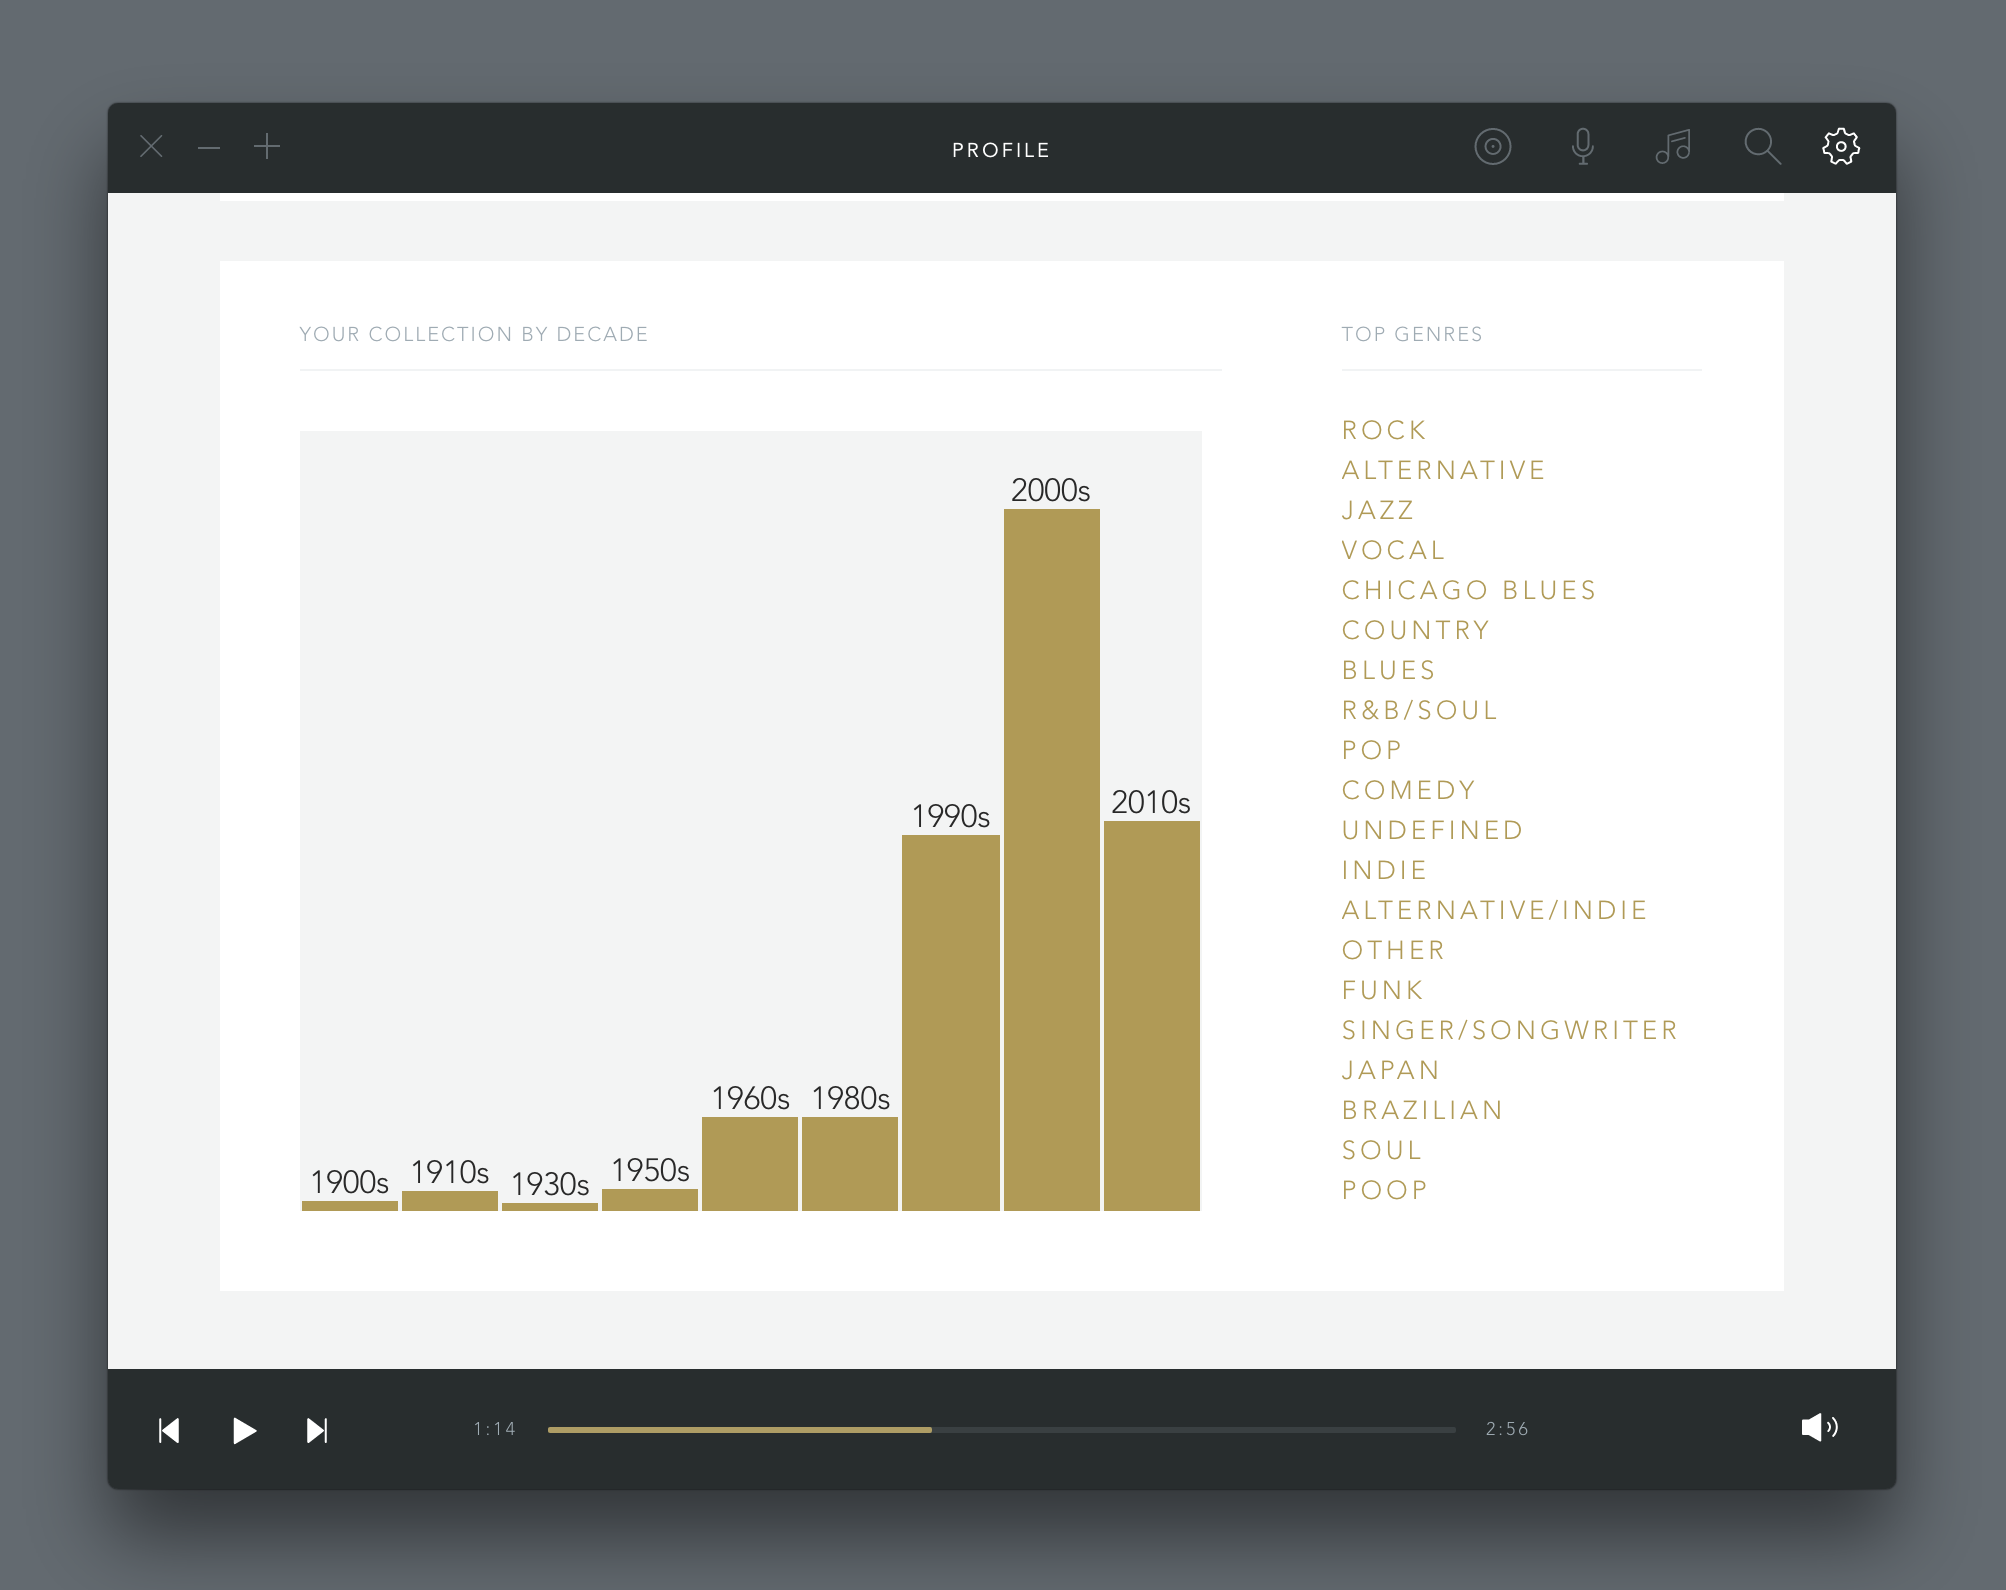Select the Rock genre link
The width and height of the screenshot is (2006, 1590).
pyautogui.click(x=1384, y=430)
